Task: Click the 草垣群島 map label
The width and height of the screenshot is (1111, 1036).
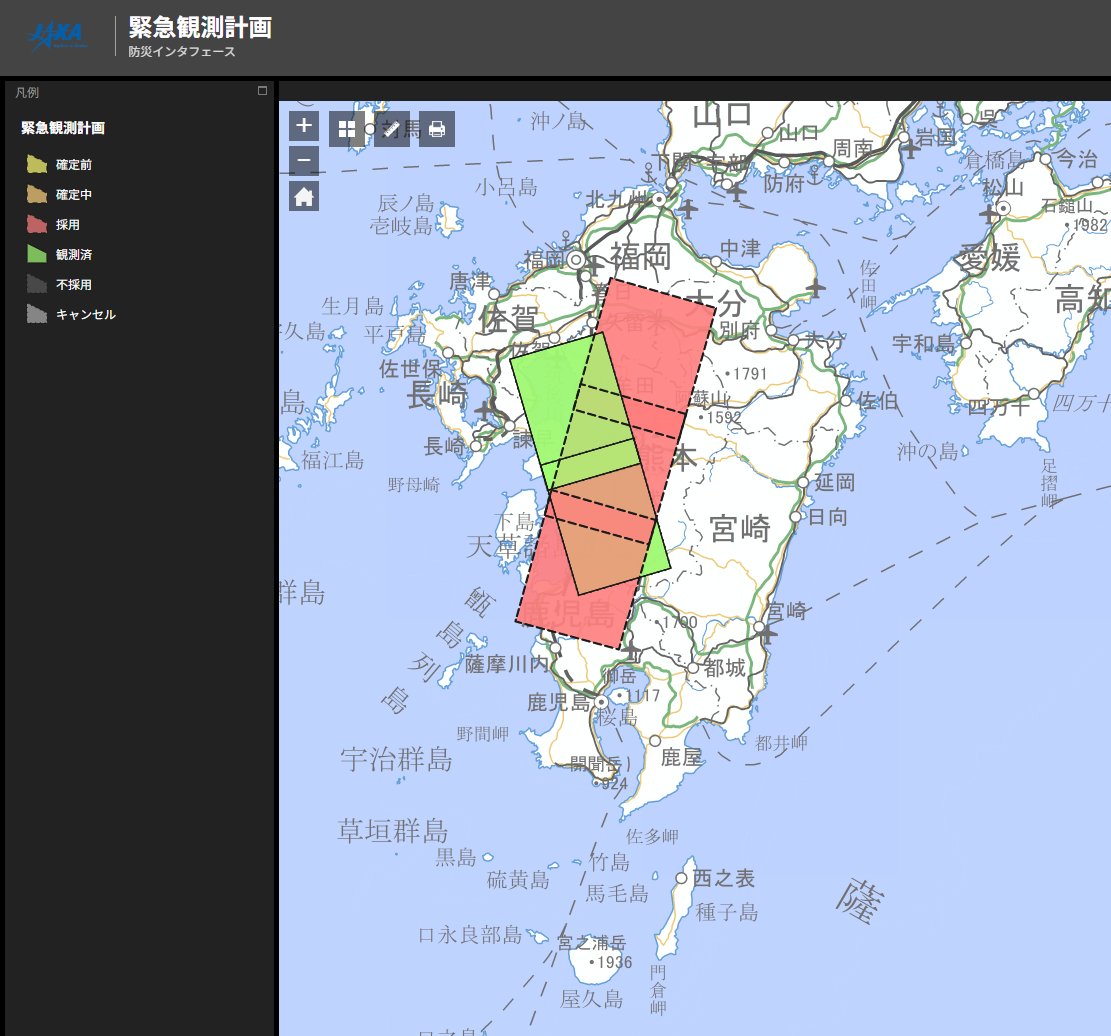Action: tap(393, 830)
